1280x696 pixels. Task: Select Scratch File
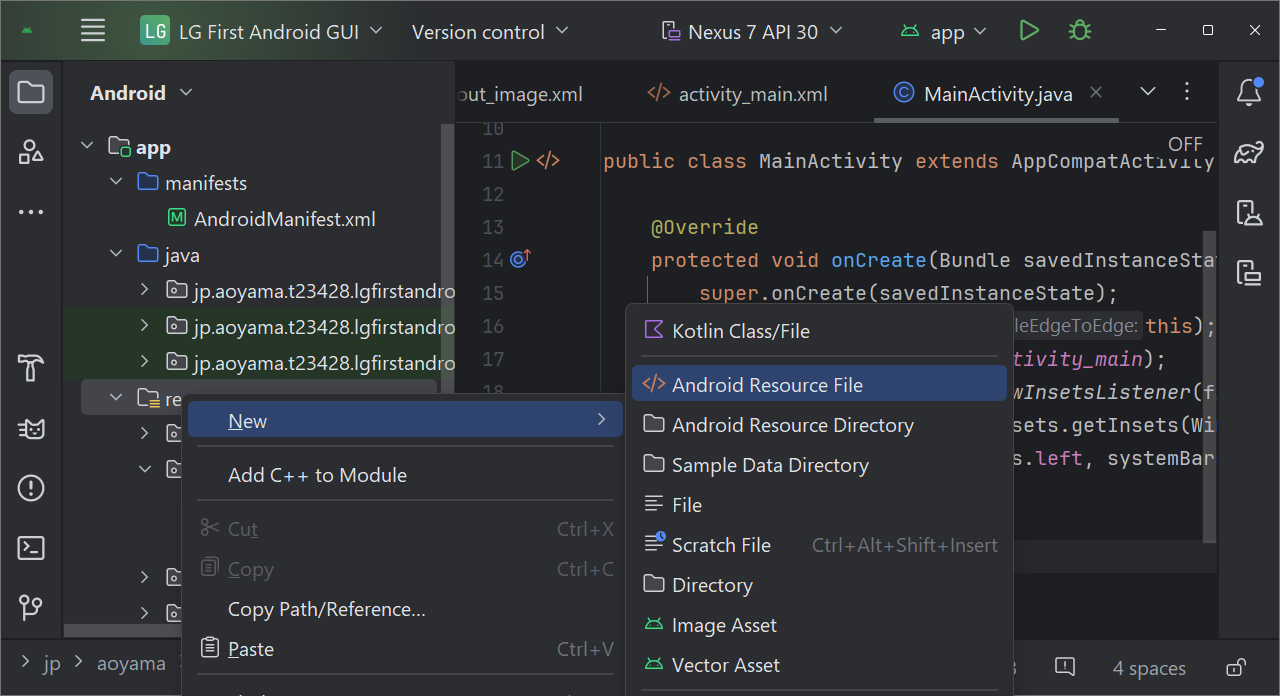(819, 545)
